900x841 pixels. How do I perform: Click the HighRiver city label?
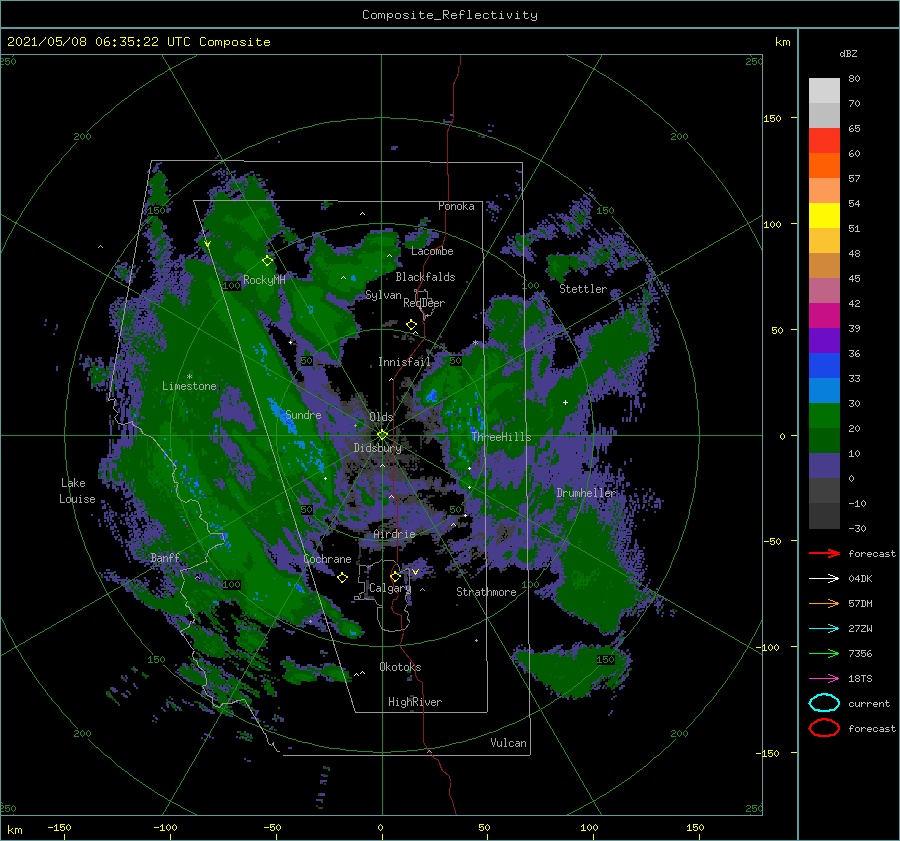tap(415, 702)
